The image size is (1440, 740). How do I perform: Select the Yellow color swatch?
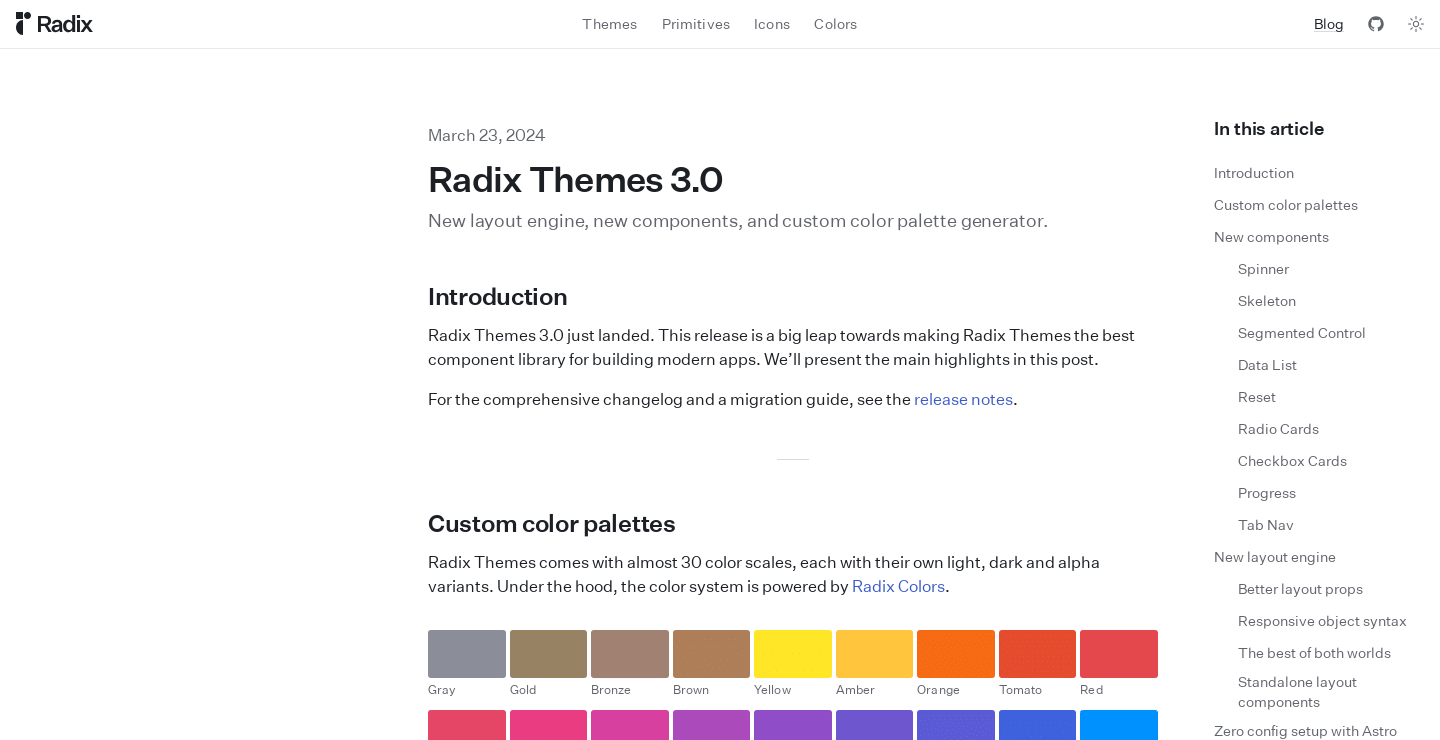[x=793, y=654]
